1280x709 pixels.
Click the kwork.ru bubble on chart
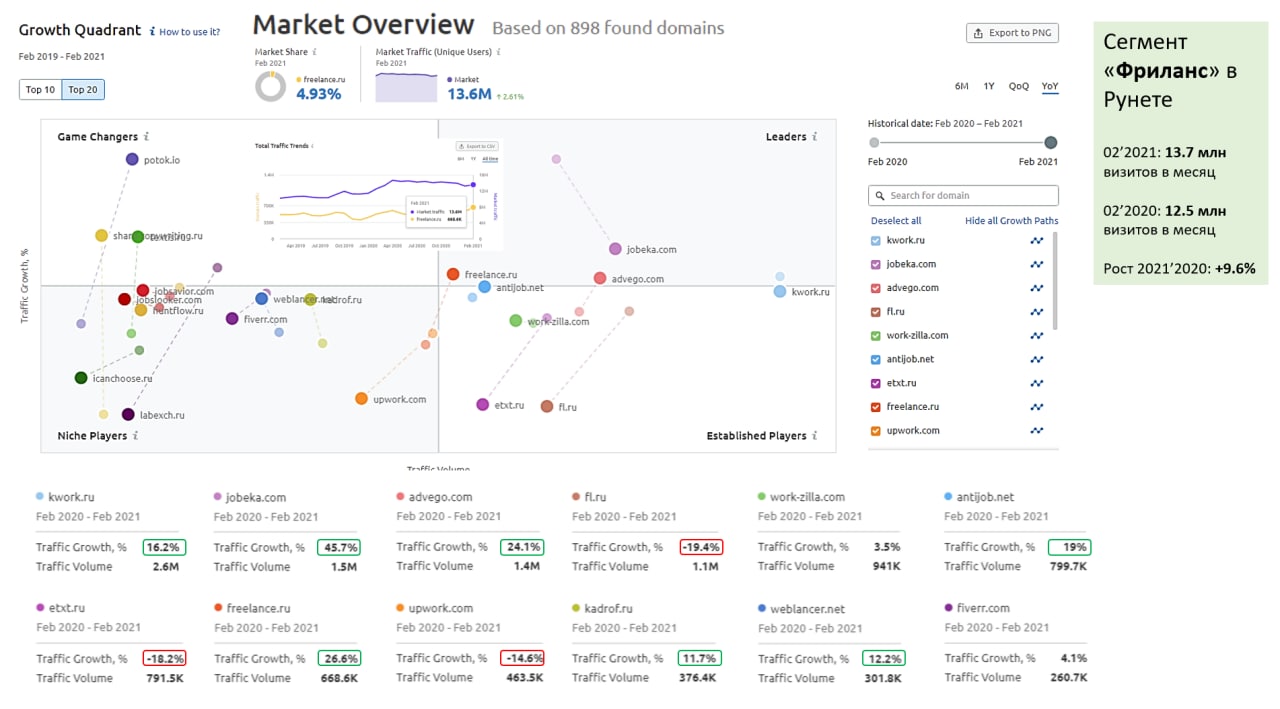pyautogui.click(x=780, y=291)
